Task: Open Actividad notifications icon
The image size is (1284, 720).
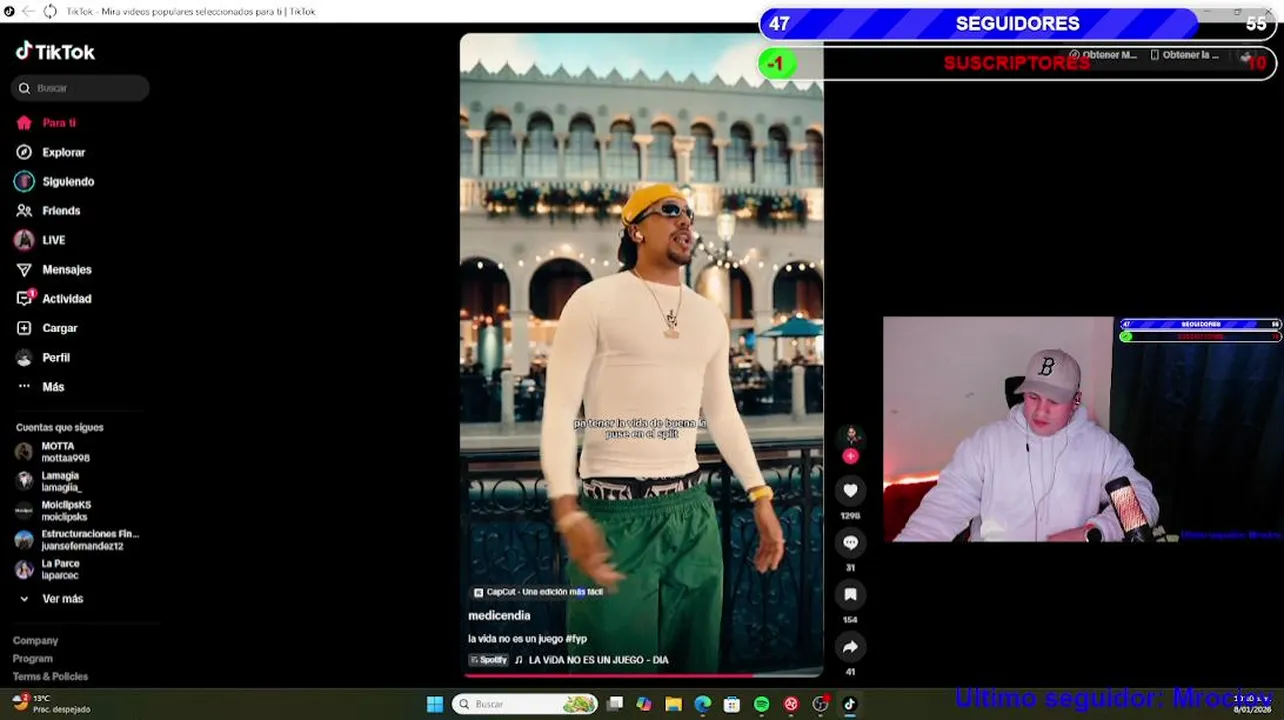Action: click(25, 298)
